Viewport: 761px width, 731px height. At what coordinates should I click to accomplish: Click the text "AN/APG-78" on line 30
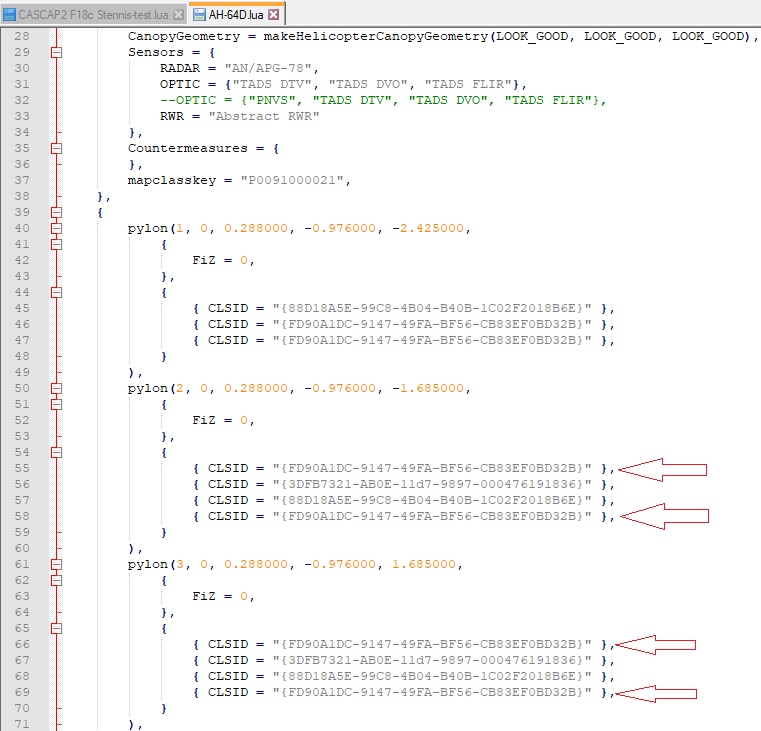pos(267,68)
